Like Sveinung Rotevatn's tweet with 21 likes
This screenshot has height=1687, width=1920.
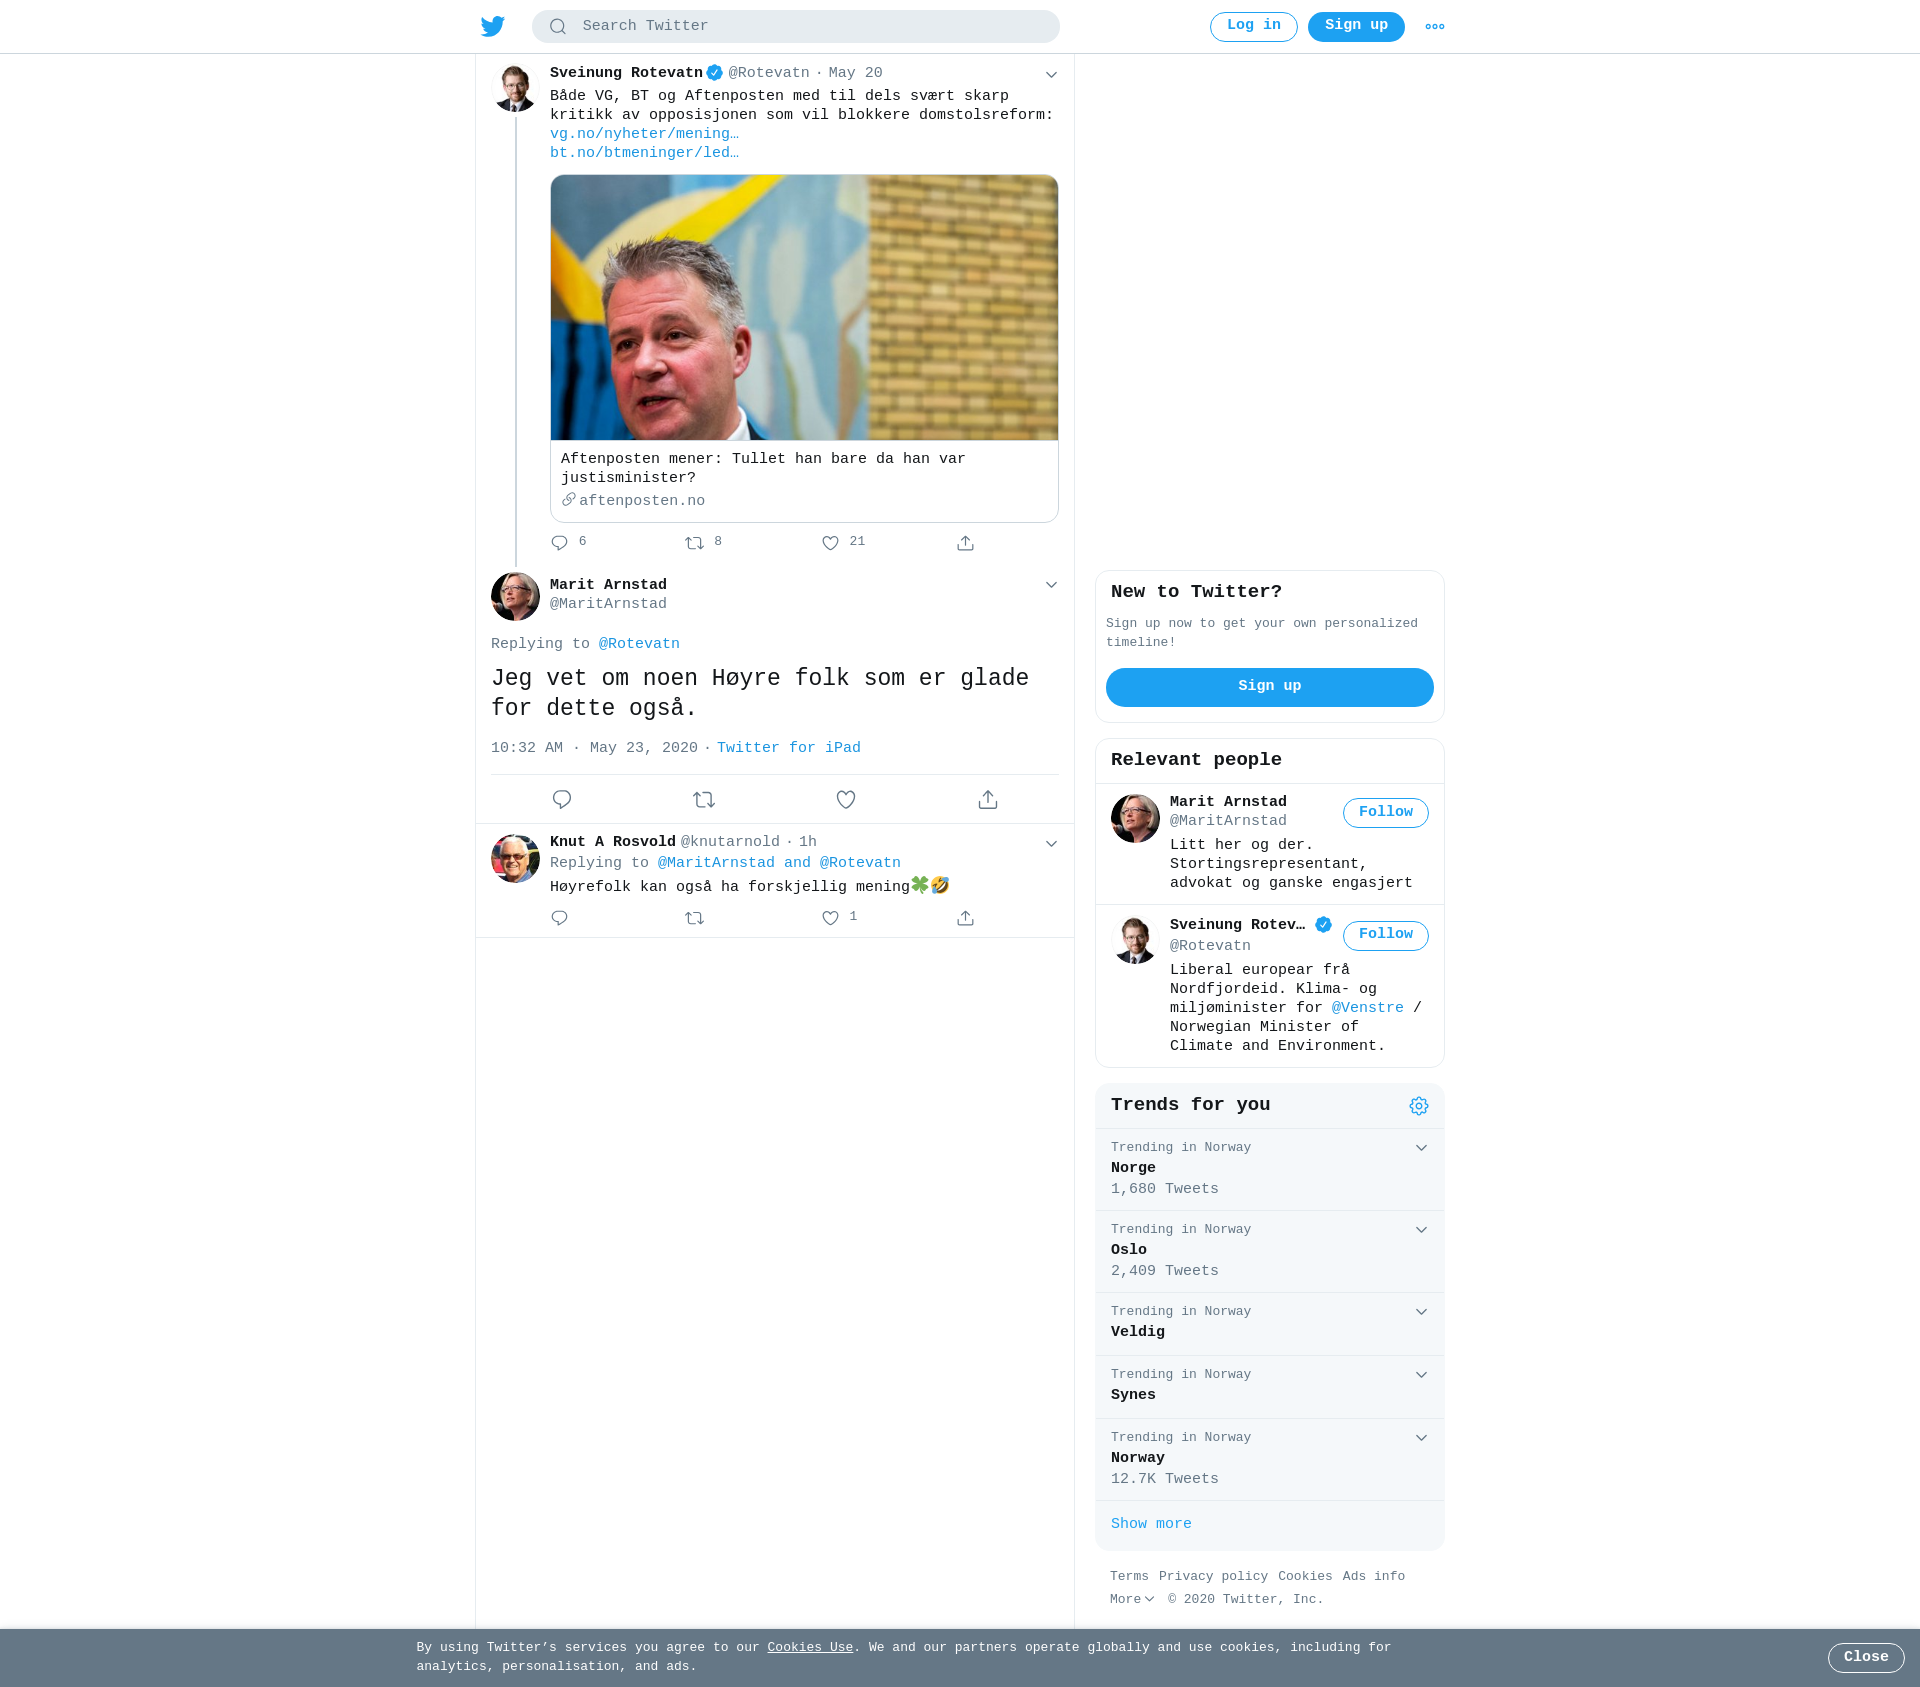pyautogui.click(x=831, y=543)
